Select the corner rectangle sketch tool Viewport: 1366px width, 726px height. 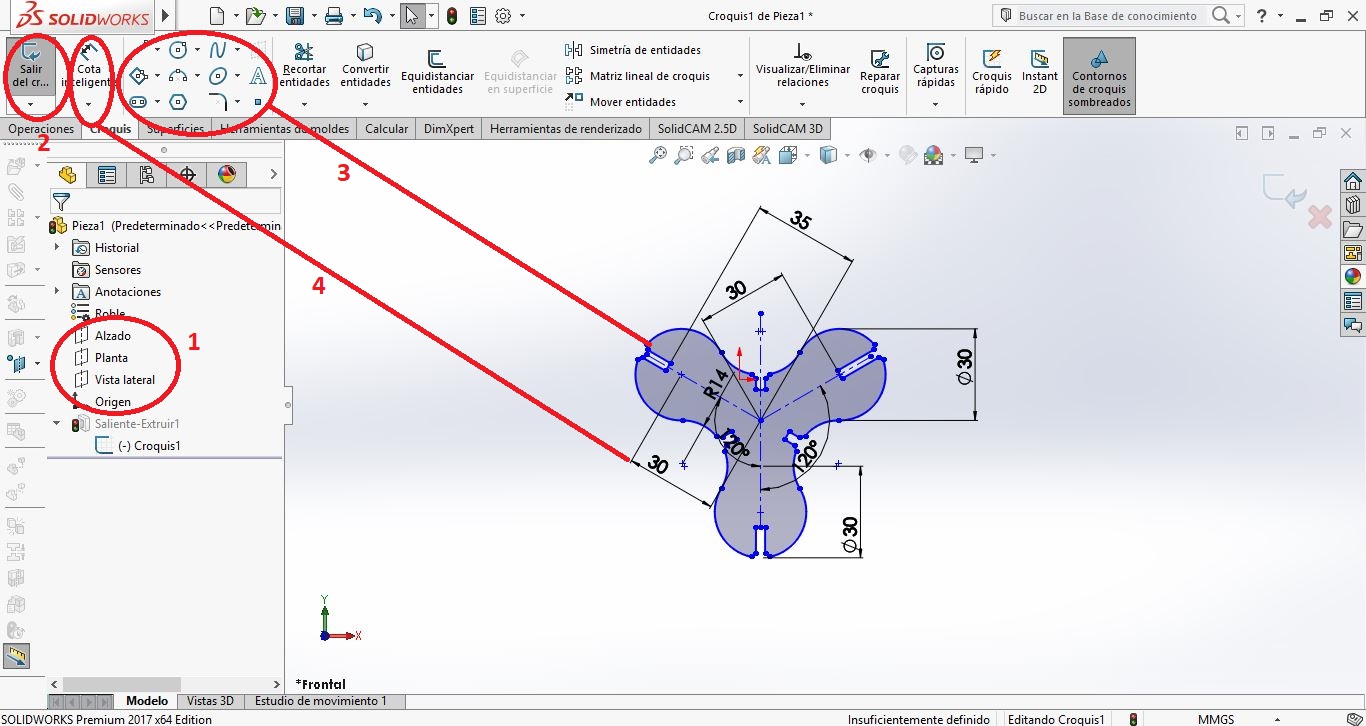tap(139, 76)
